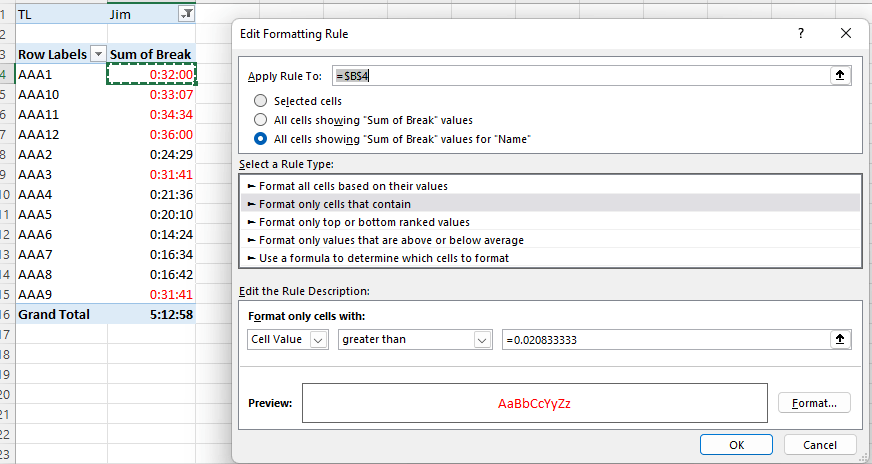Image resolution: width=872 pixels, height=464 pixels.
Task: Click the AAA8 row label
Action: point(62,275)
